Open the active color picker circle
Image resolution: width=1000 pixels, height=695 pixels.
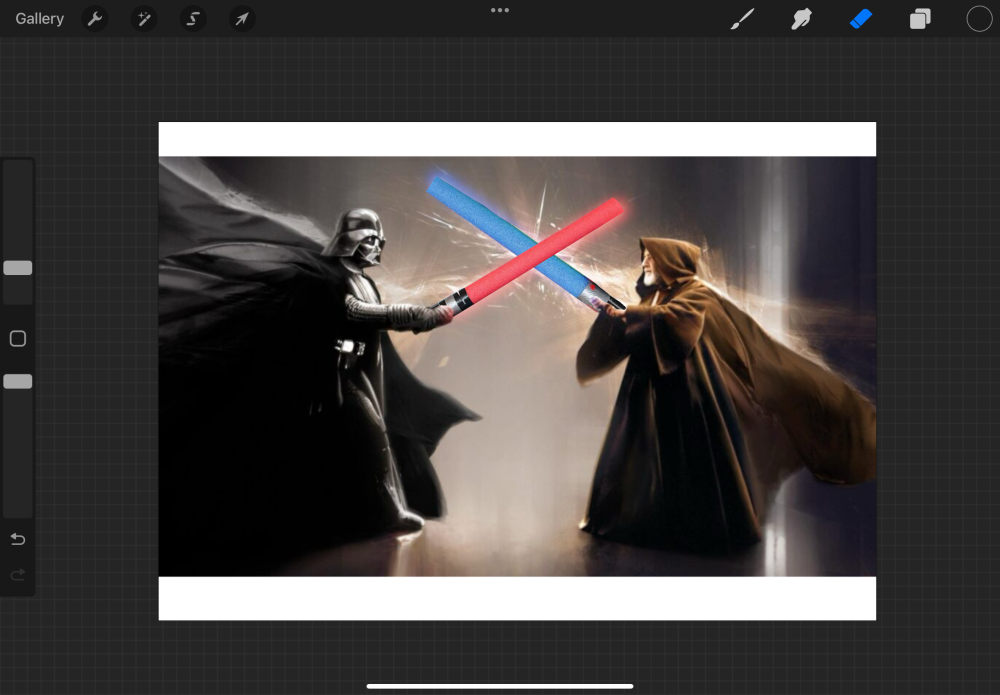point(979,19)
